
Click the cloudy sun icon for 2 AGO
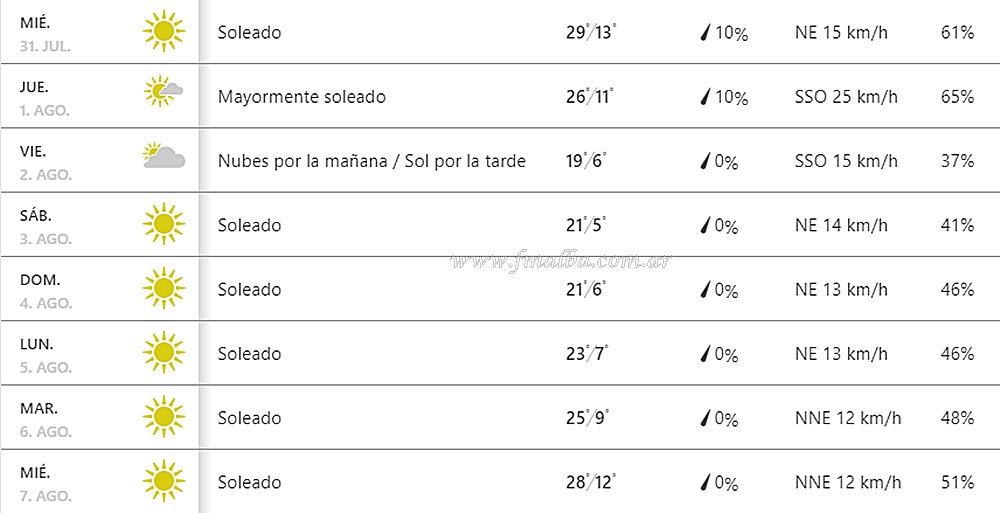coord(164,156)
